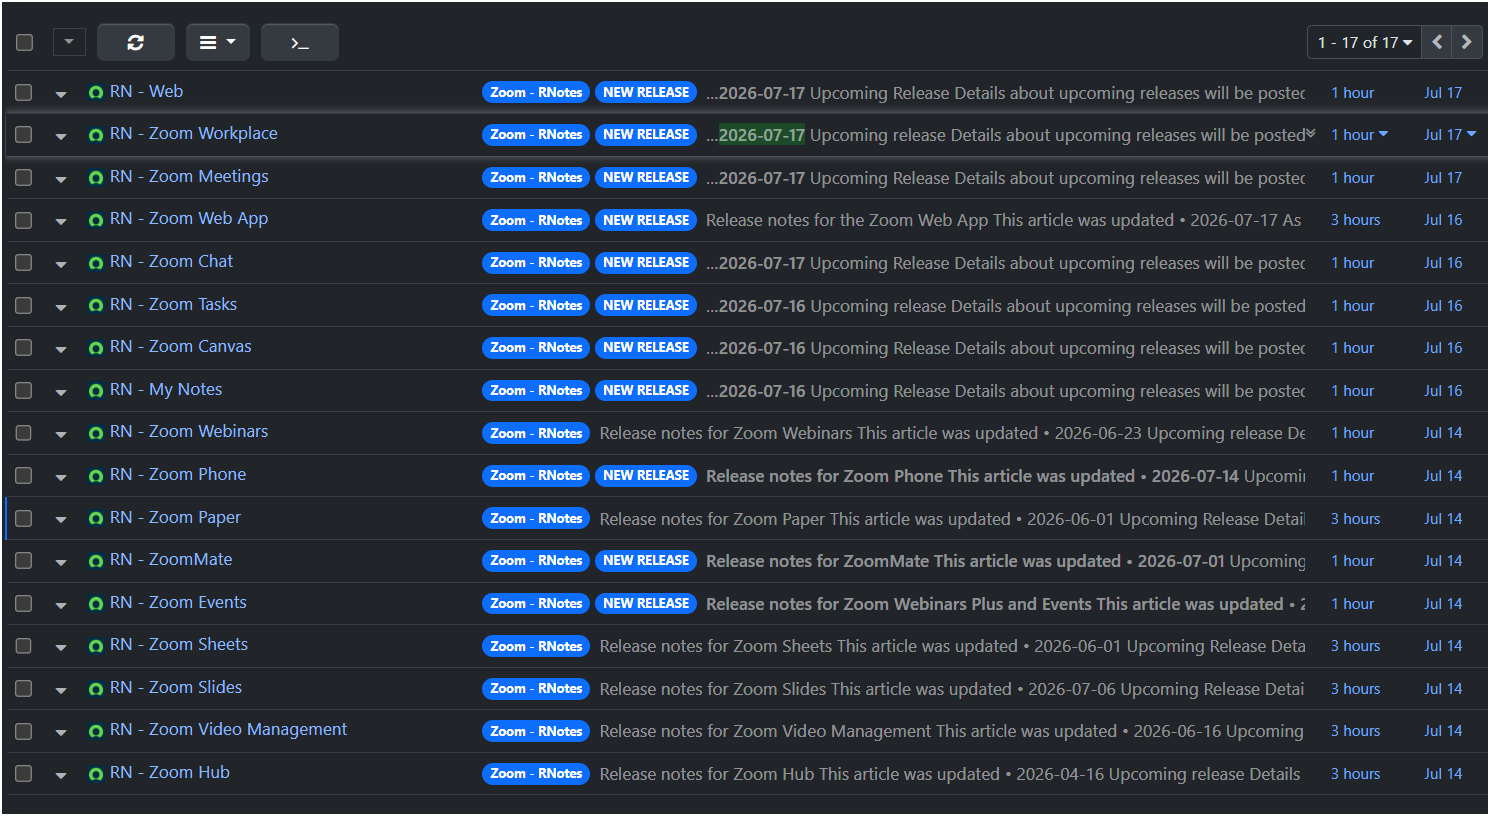Select the RN - Zoom Tasks checkbox
The width and height of the screenshot is (1490, 816).
click(x=24, y=305)
